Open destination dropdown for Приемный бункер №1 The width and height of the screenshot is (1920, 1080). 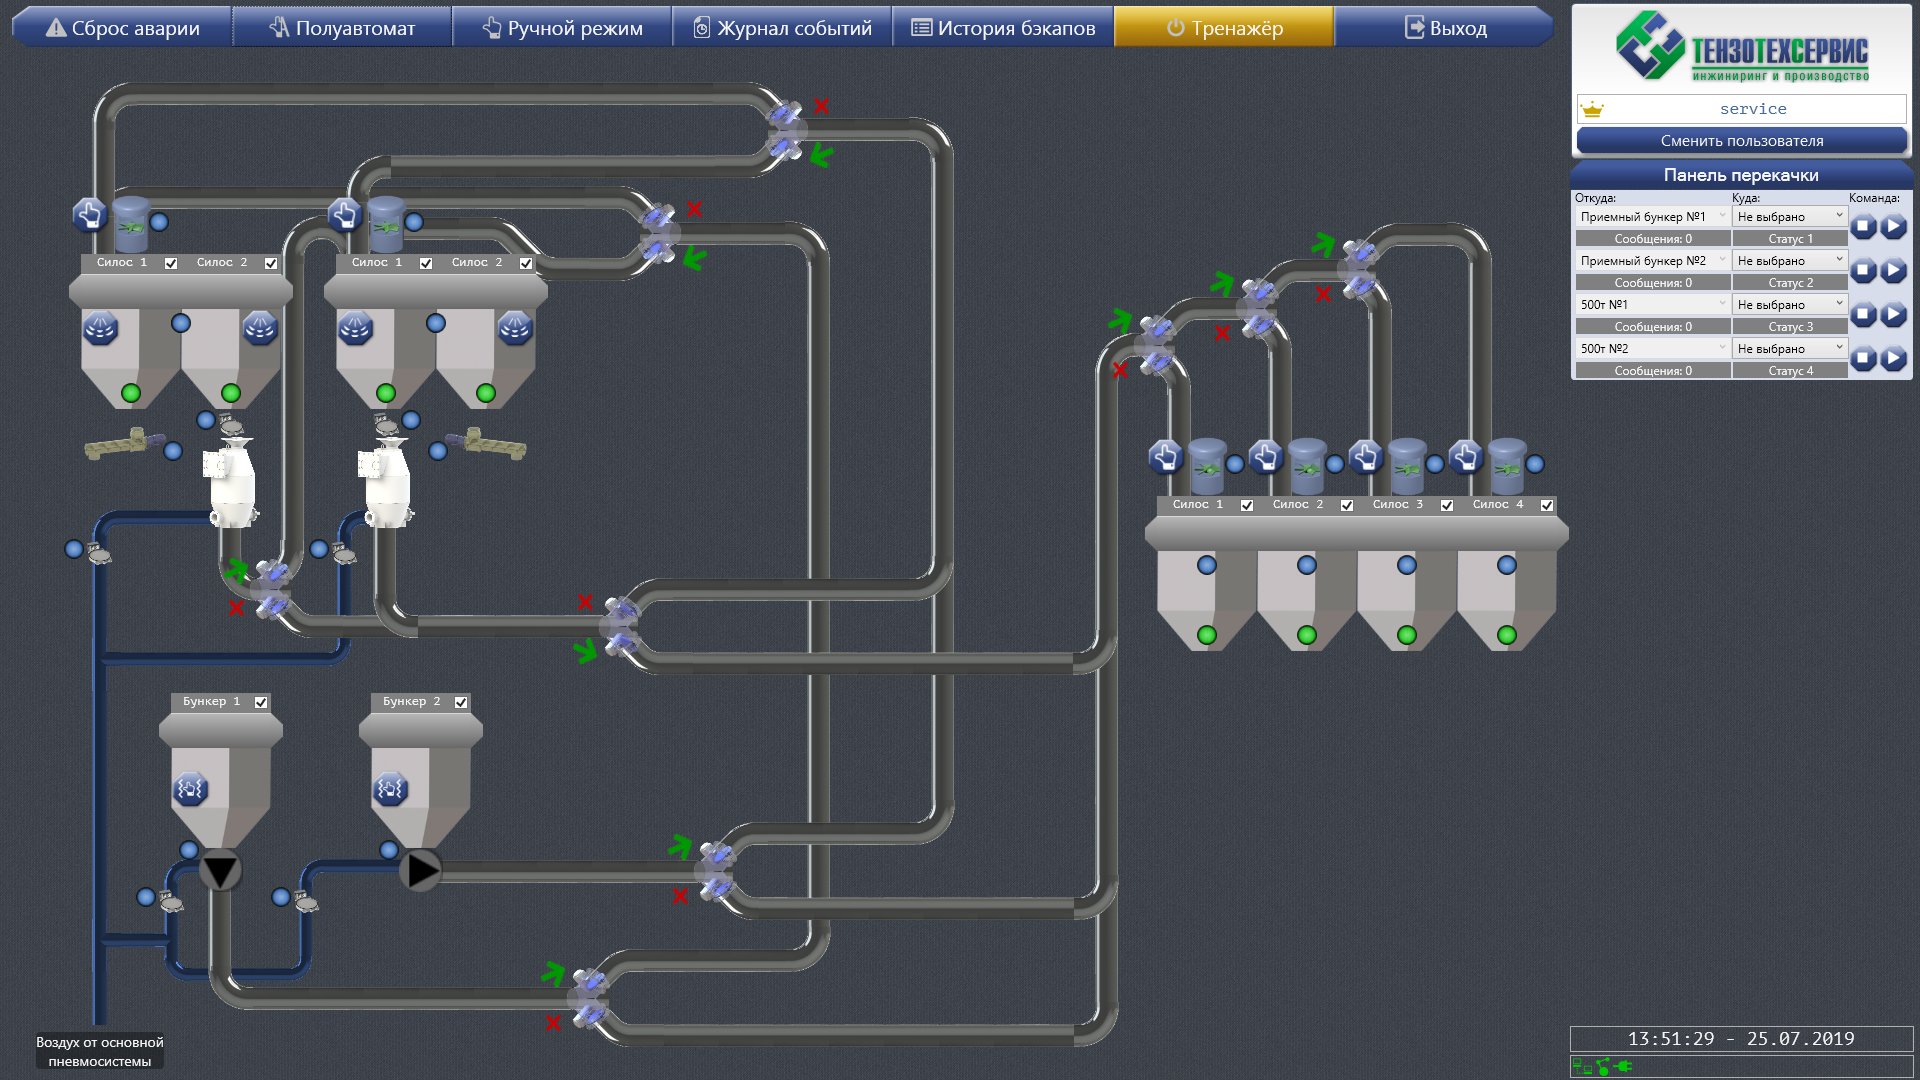coord(1789,216)
